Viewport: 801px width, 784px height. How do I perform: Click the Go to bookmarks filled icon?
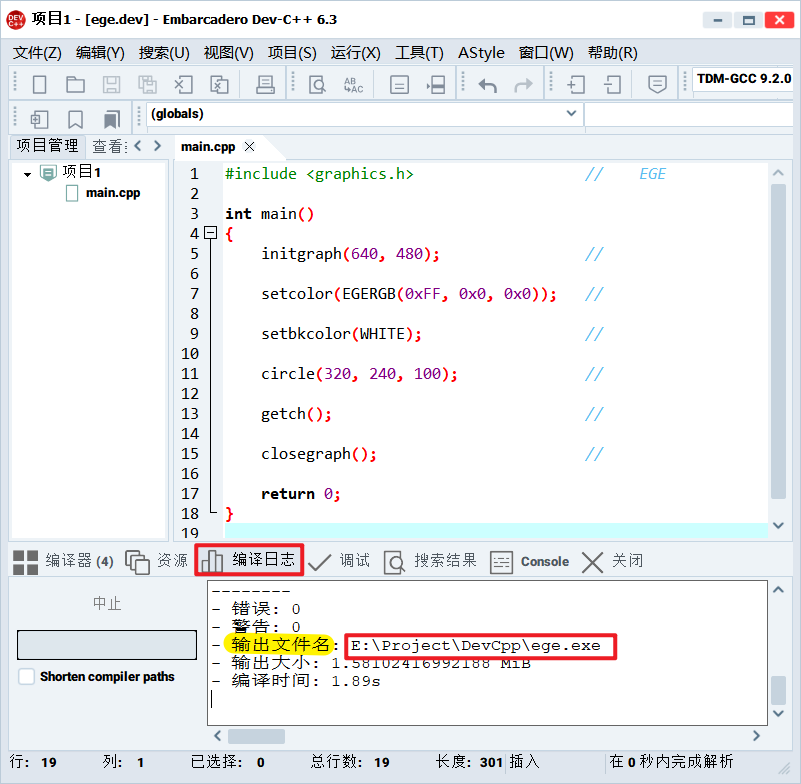click(x=111, y=120)
